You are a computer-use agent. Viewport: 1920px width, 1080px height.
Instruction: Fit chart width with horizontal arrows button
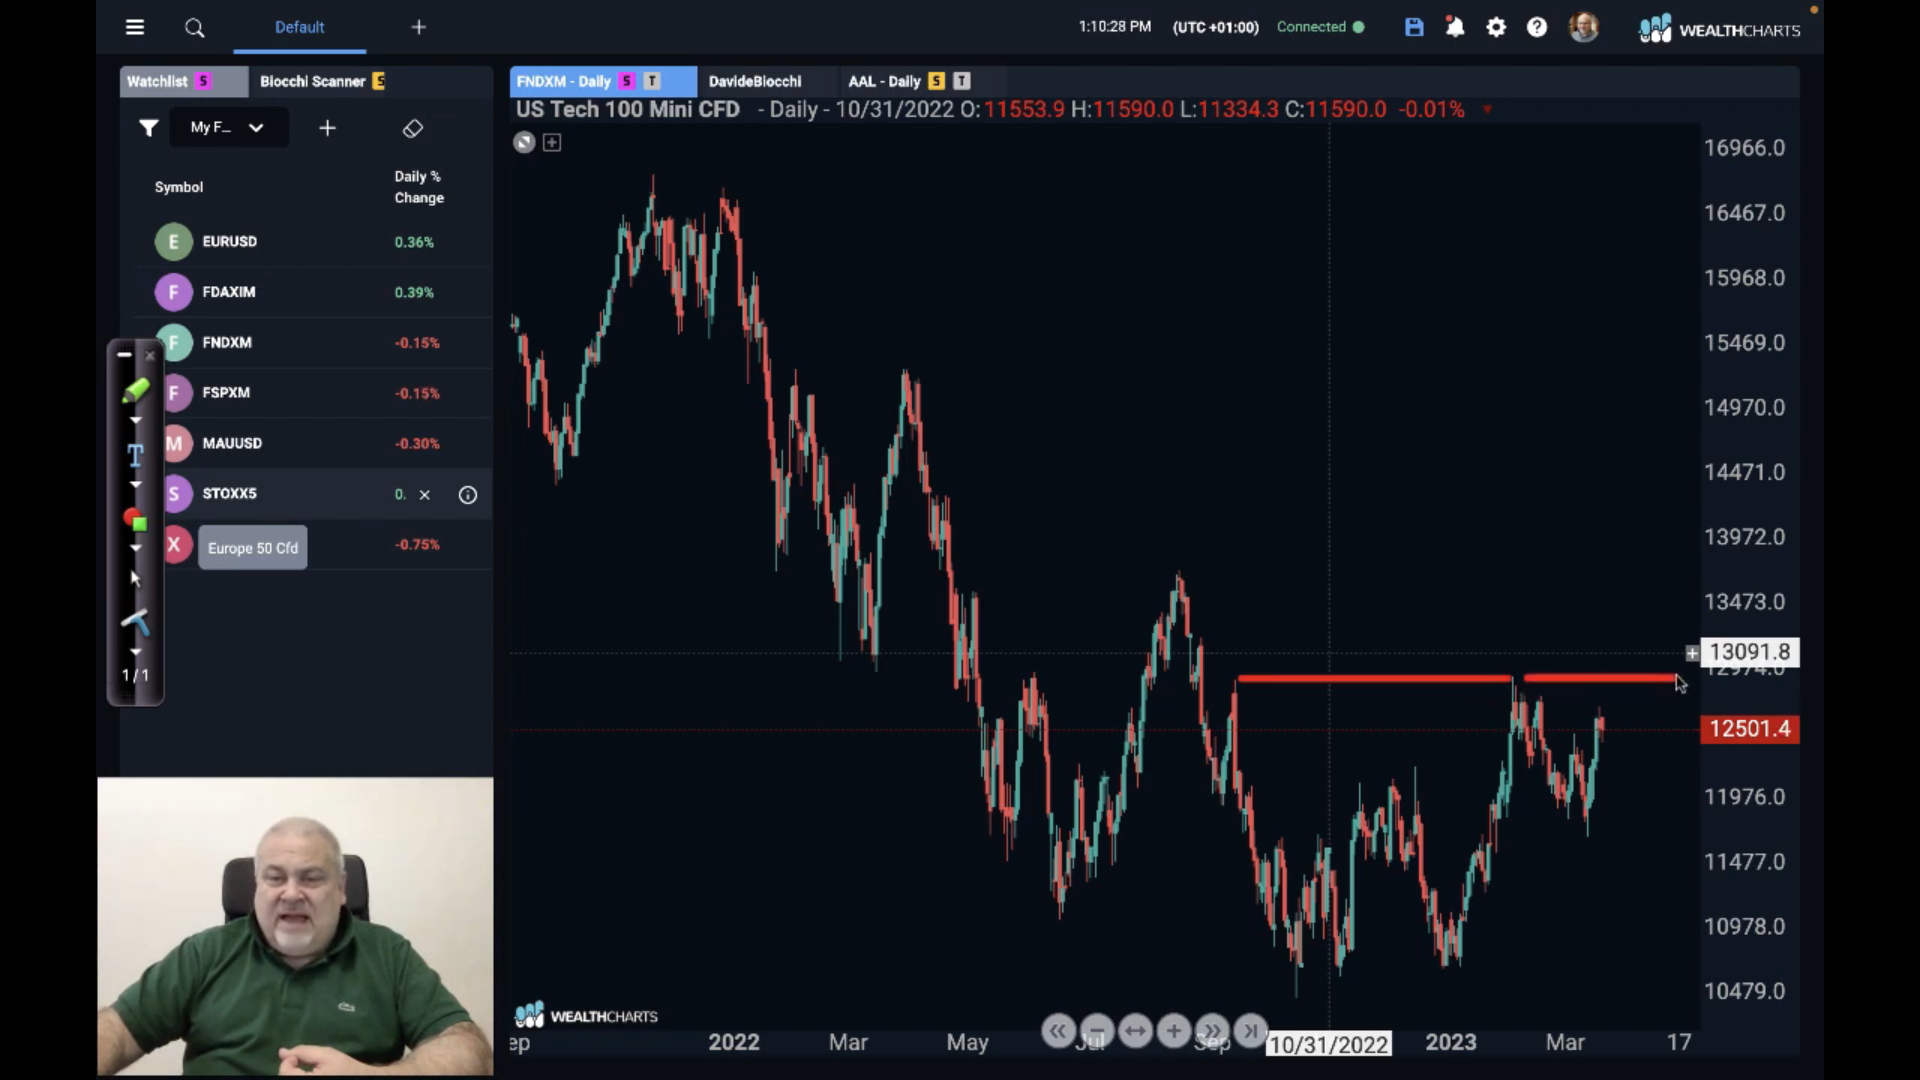coord(1135,1031)
